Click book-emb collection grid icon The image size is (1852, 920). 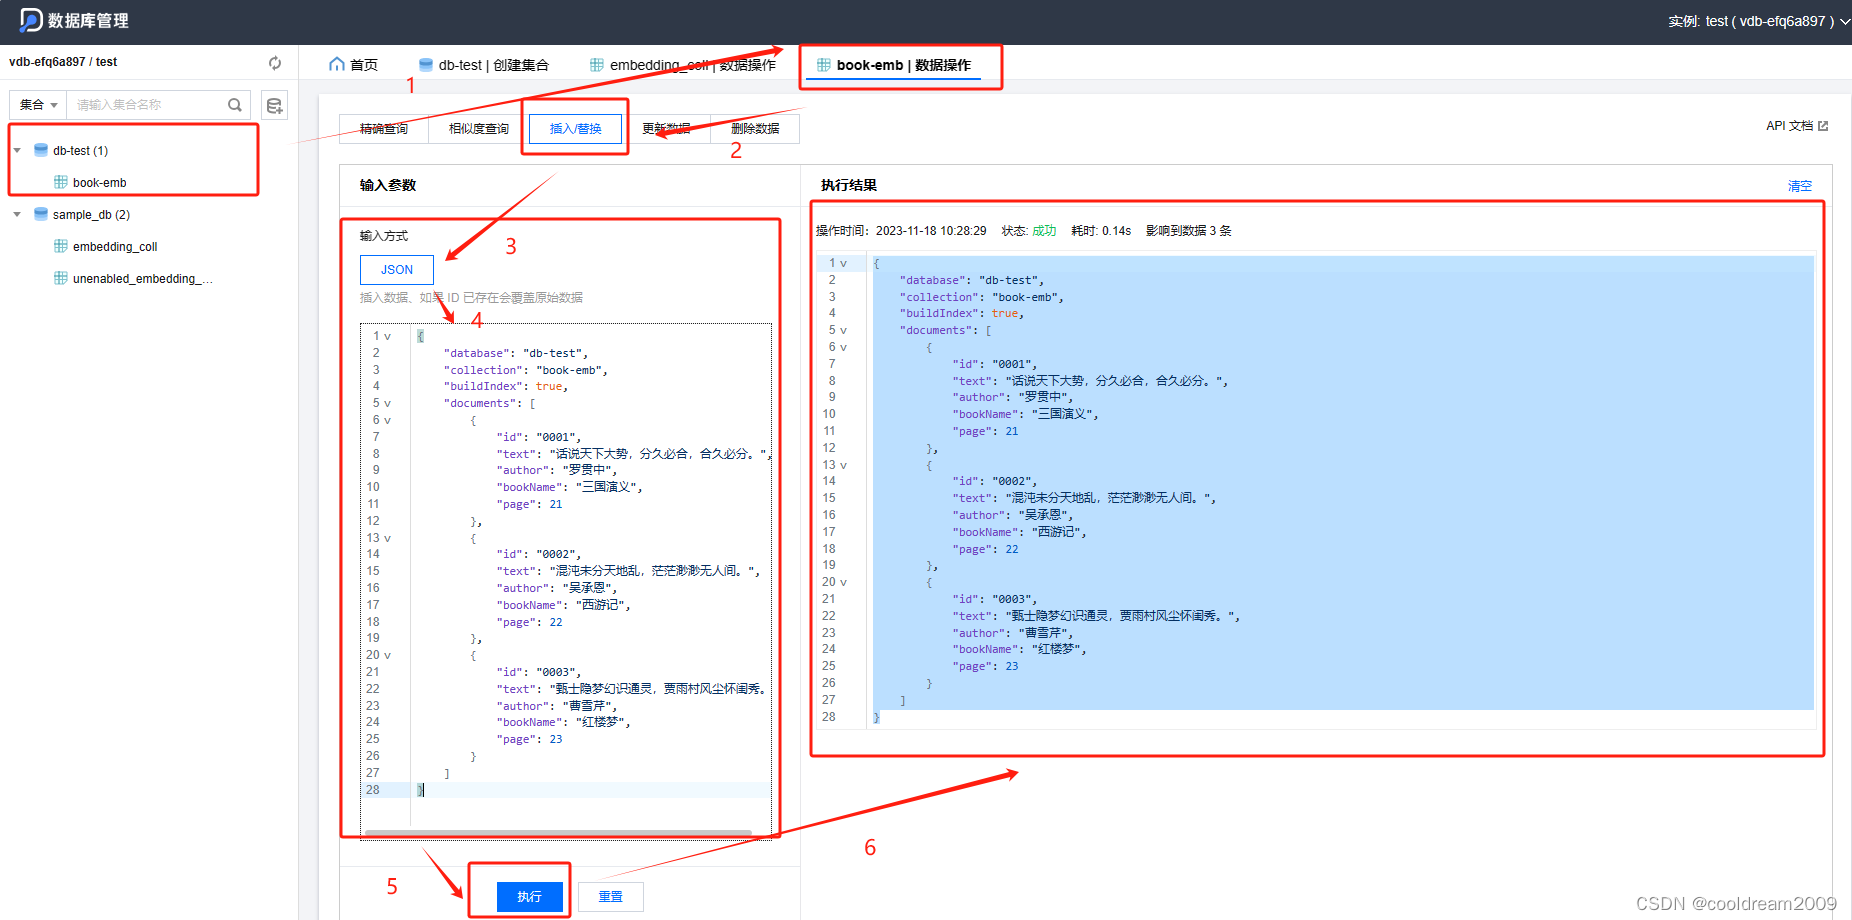61,182
